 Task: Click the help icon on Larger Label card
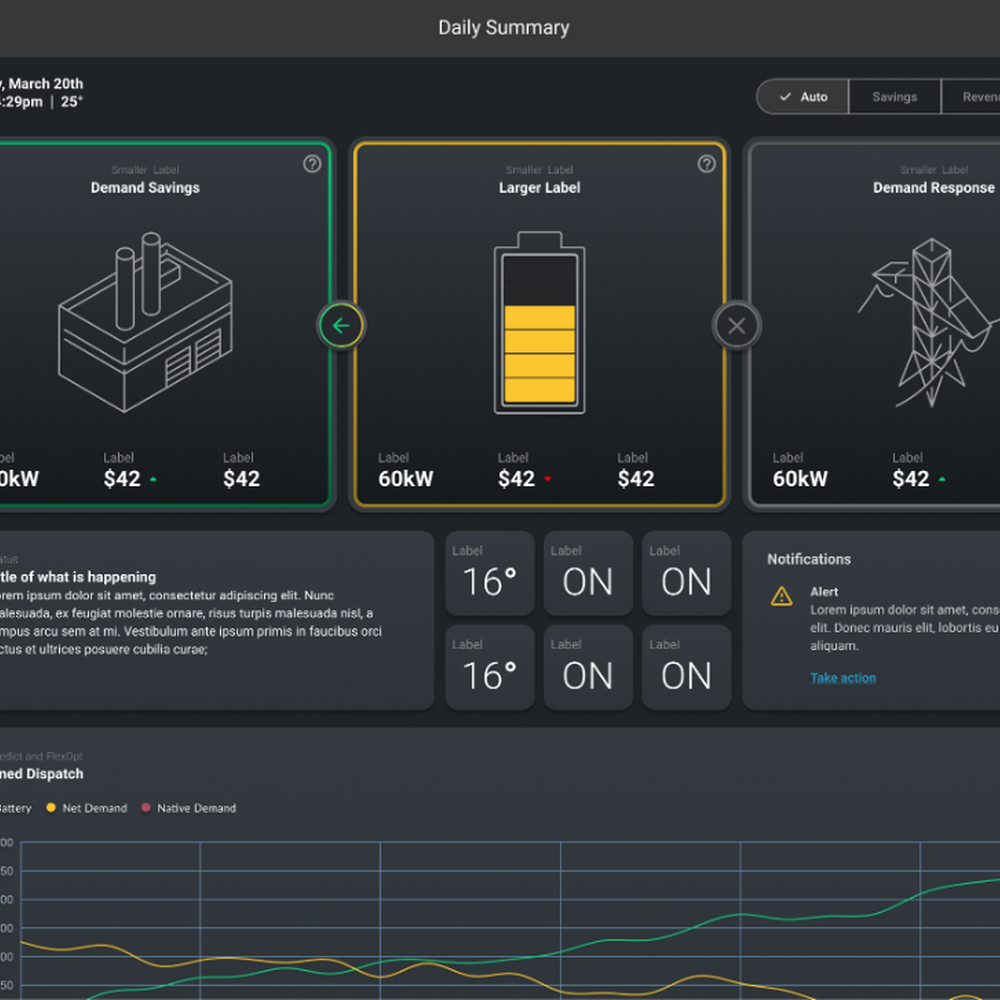[707, 164]
